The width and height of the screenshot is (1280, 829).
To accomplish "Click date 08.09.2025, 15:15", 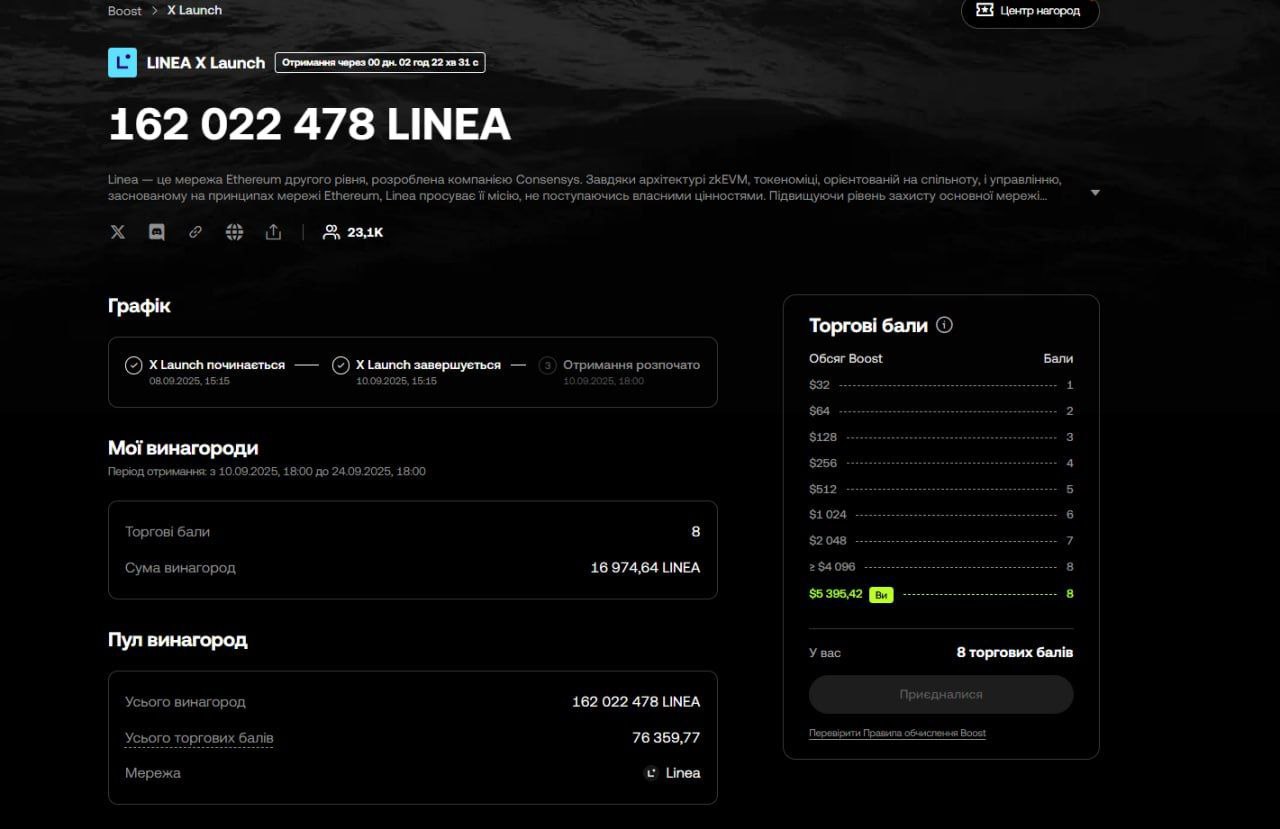I will point(190,381).
